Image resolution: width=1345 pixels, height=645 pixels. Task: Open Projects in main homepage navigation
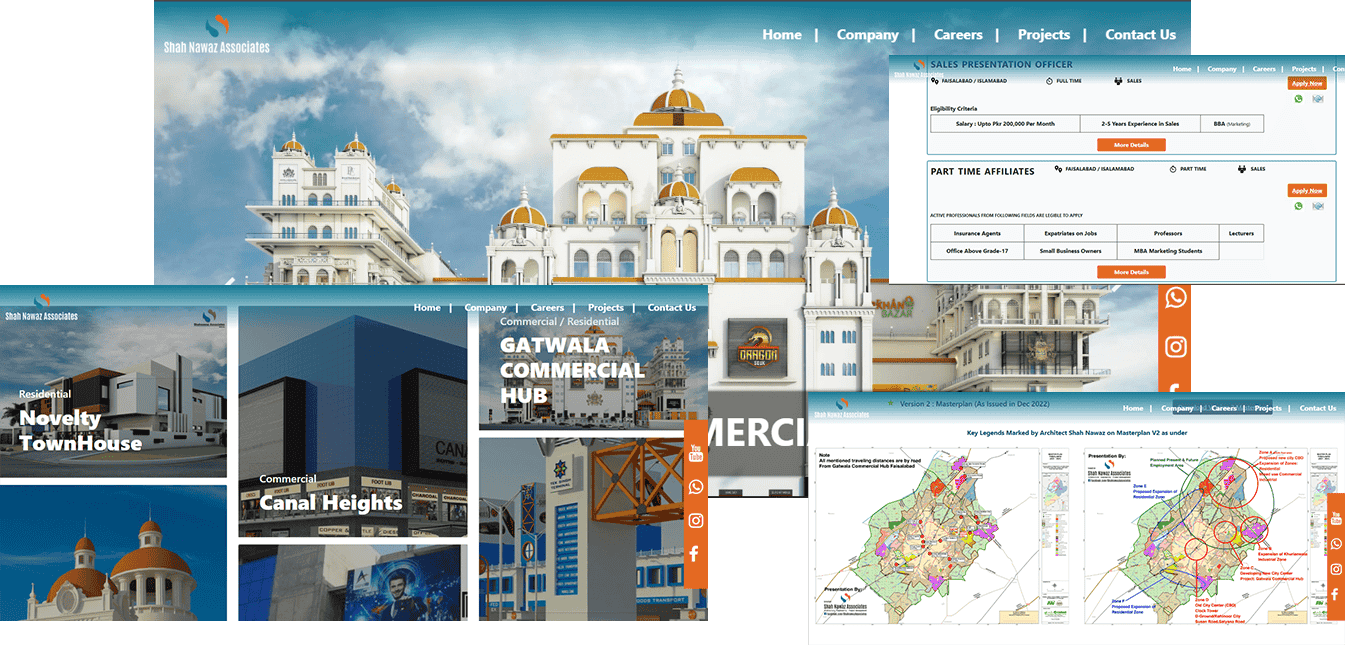pos(1044,34)
